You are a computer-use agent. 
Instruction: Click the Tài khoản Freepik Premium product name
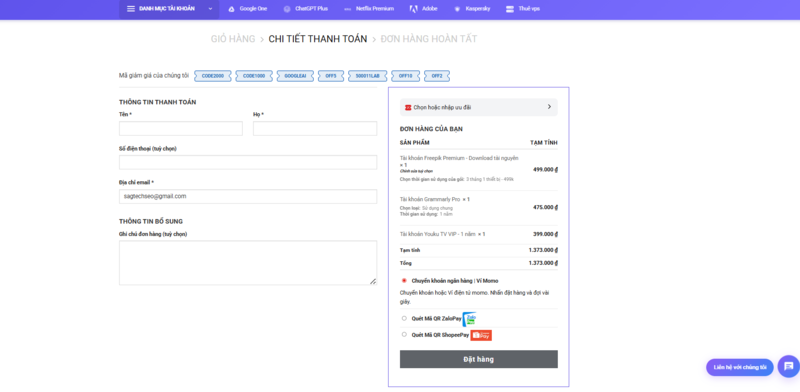pos(459,158)
